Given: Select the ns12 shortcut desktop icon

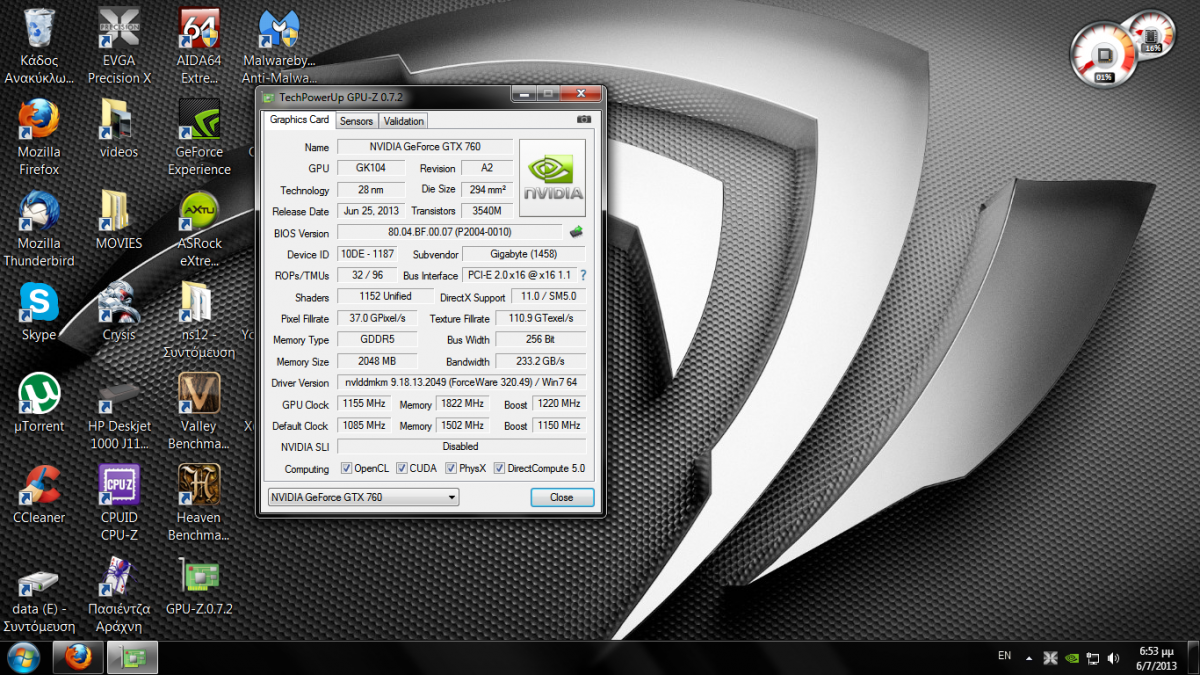Looking at the screenshot, I should (x=199, y=321).
